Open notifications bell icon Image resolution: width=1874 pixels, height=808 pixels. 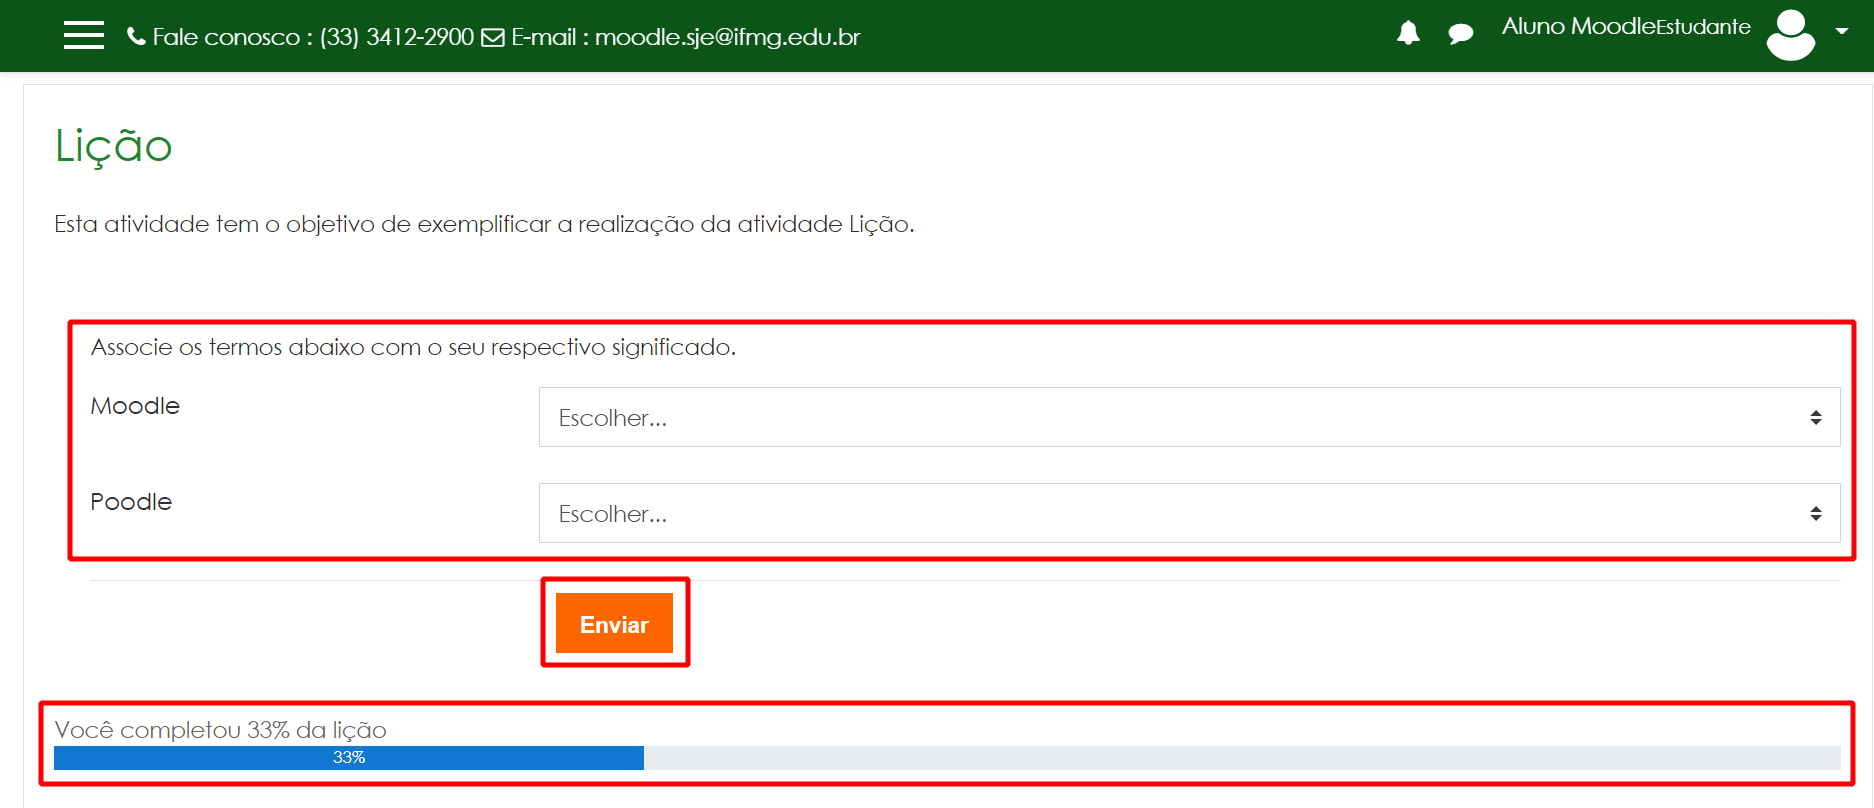1408,33
